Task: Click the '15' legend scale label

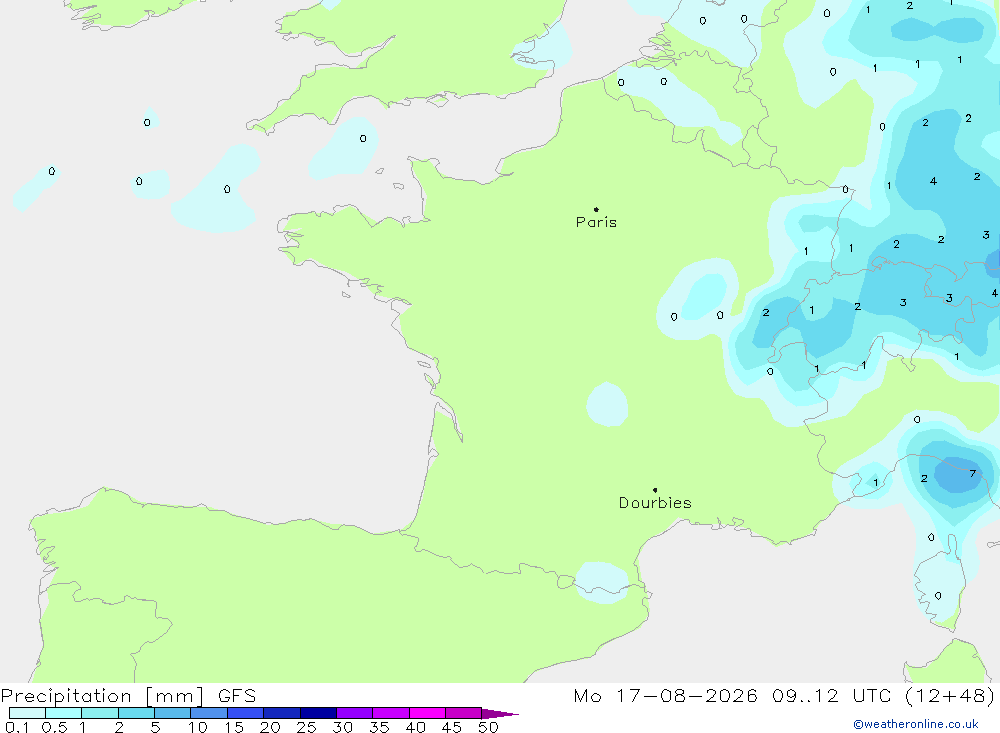Action: coord(233,727)
